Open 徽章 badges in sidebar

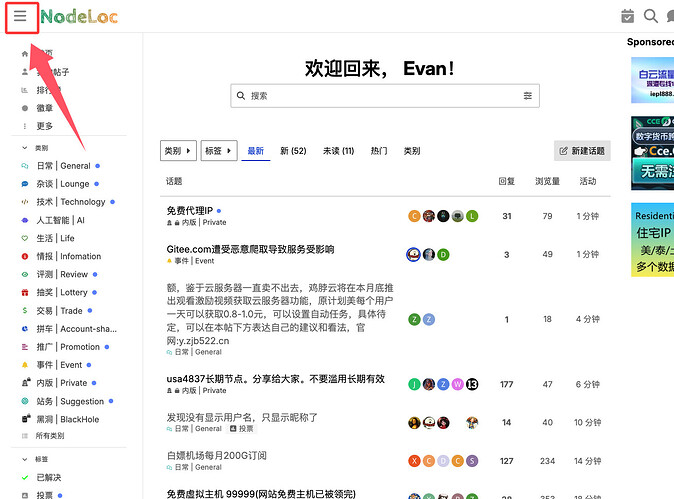44,108
